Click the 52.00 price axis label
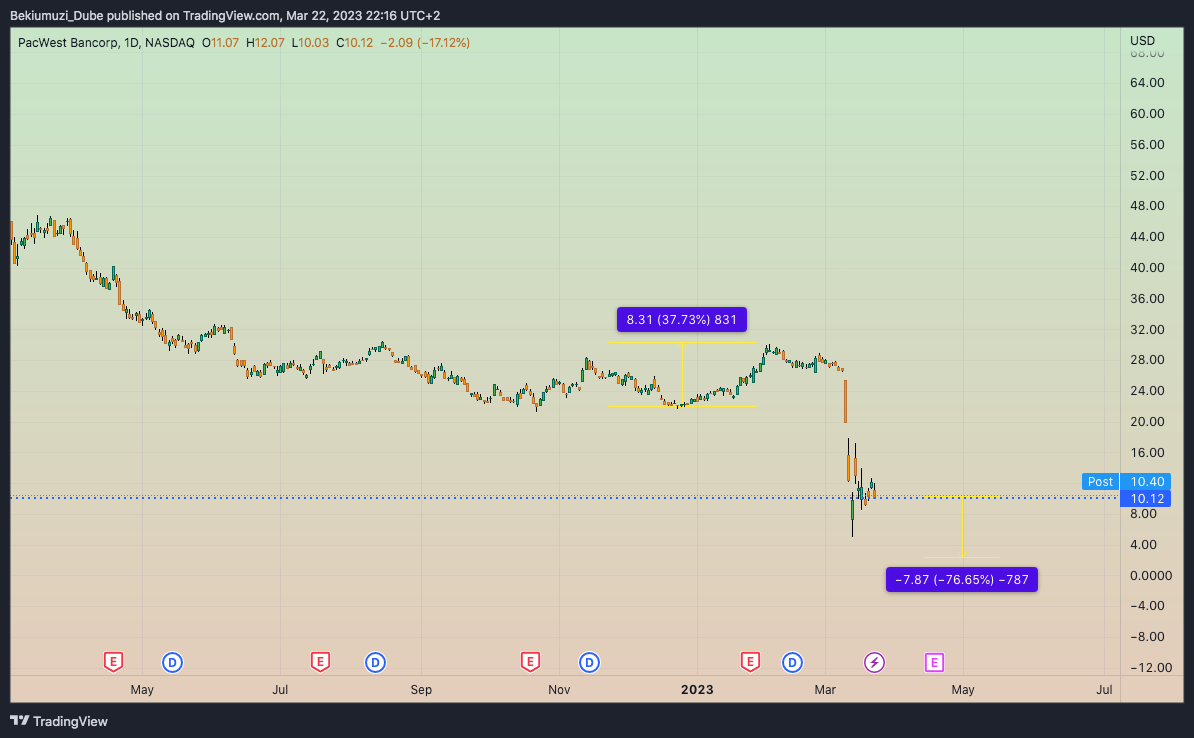 [x=1147, y=175]
